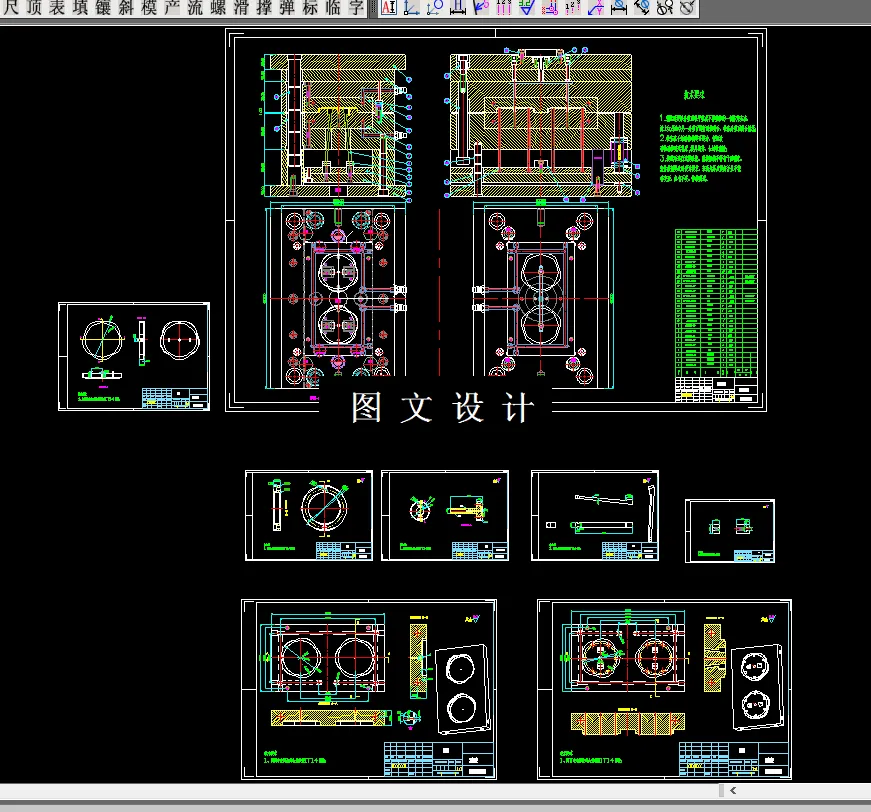Select the bottom-right core plate sheet
Viewport: 871px width, 812px height.
pos(664,689)
